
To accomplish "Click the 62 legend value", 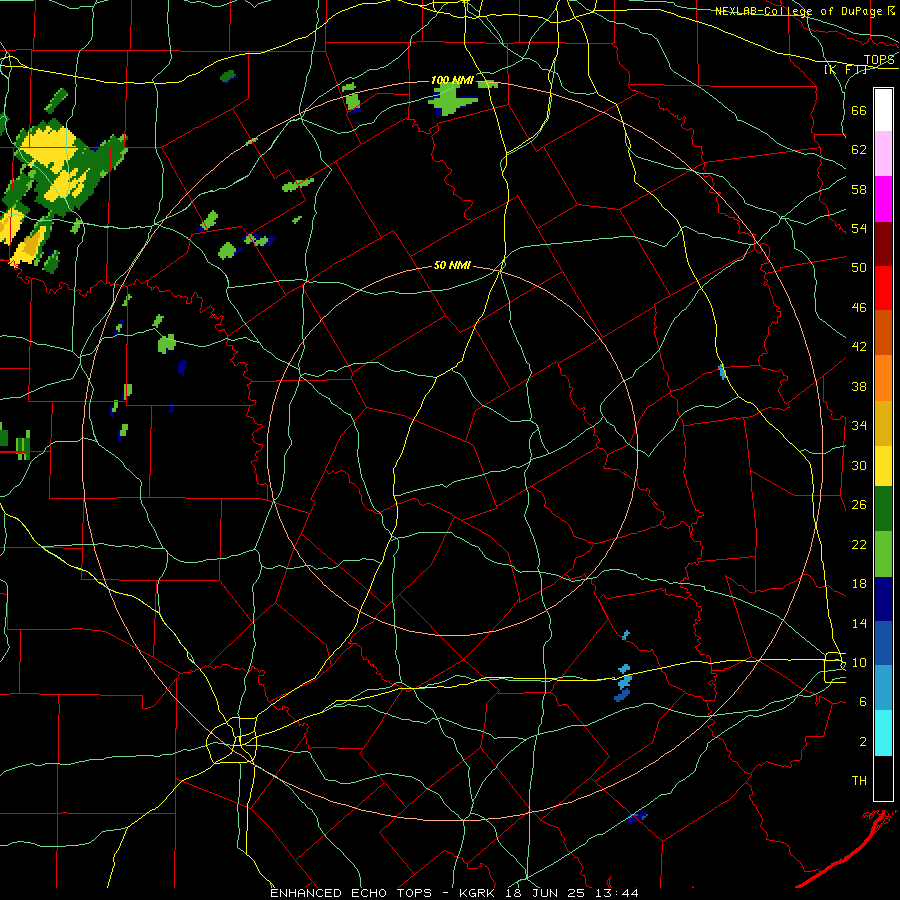I will click(859, 150).
